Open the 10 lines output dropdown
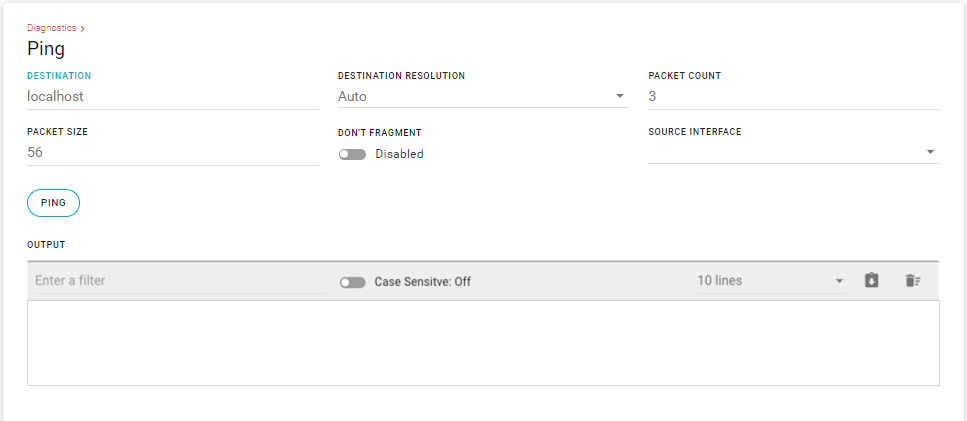967x421 pixels. click(x=772, y=281)
